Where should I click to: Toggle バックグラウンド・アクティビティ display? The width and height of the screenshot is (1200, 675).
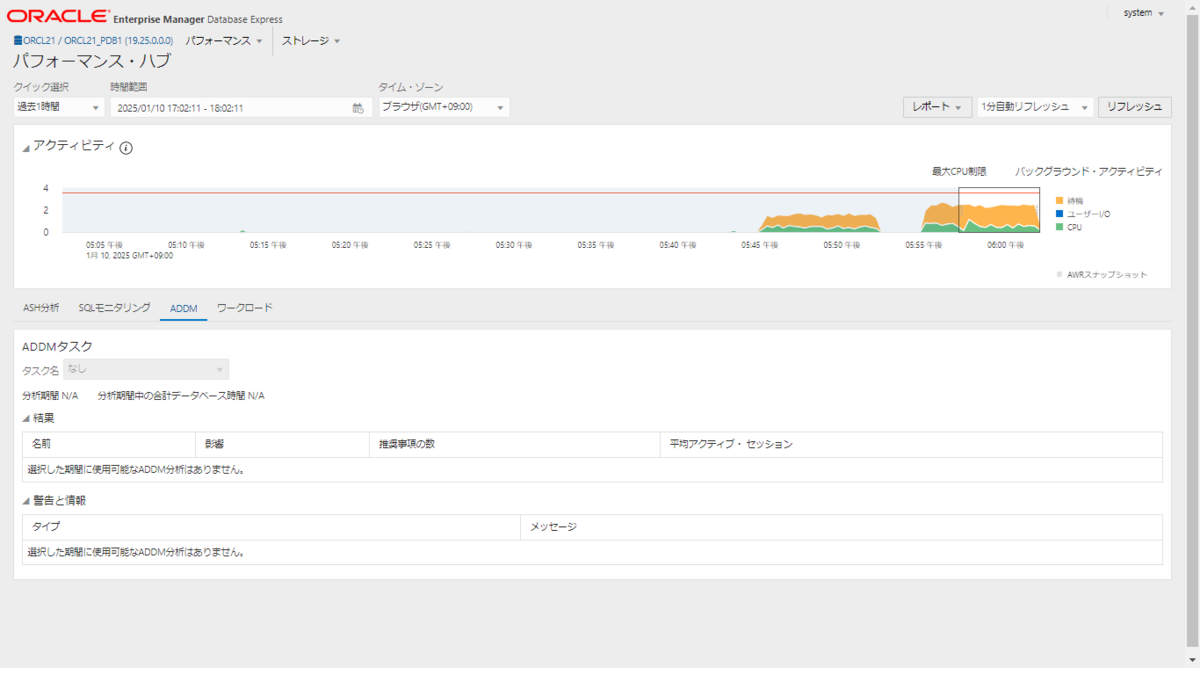click(1086, 170)
